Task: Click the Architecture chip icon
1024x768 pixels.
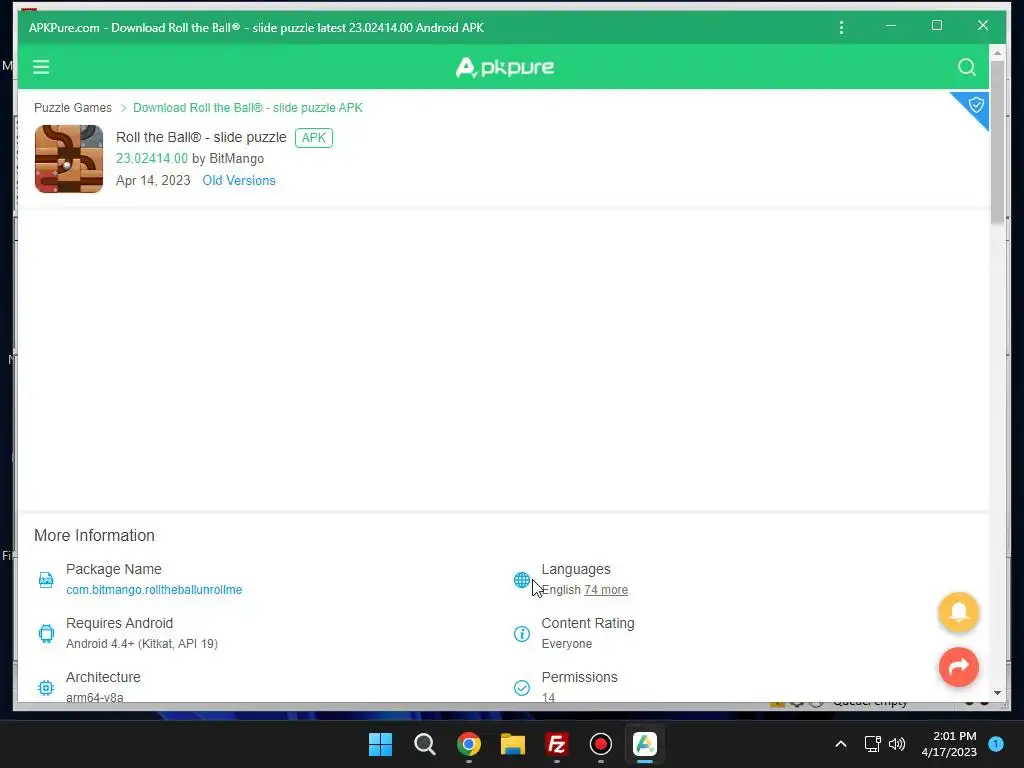Action: click(46, 688)
